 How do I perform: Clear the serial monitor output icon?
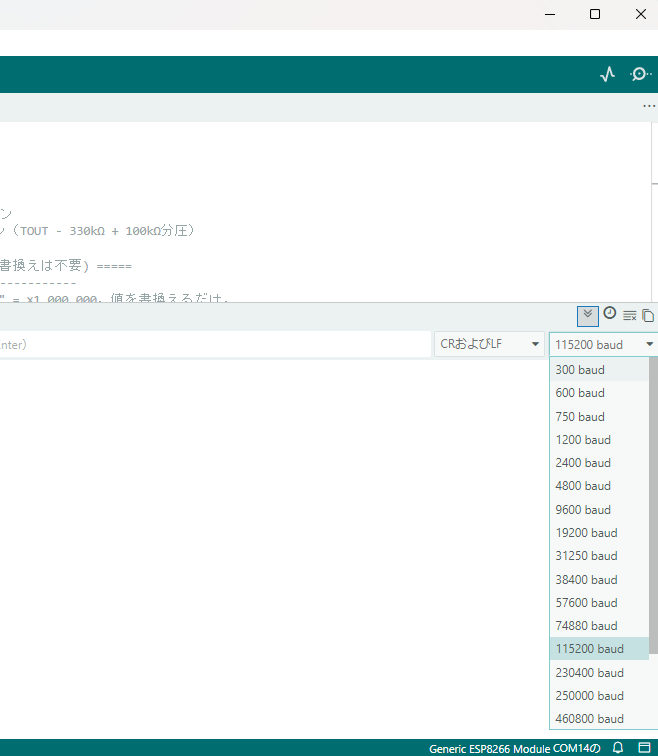tap(630, 316)
